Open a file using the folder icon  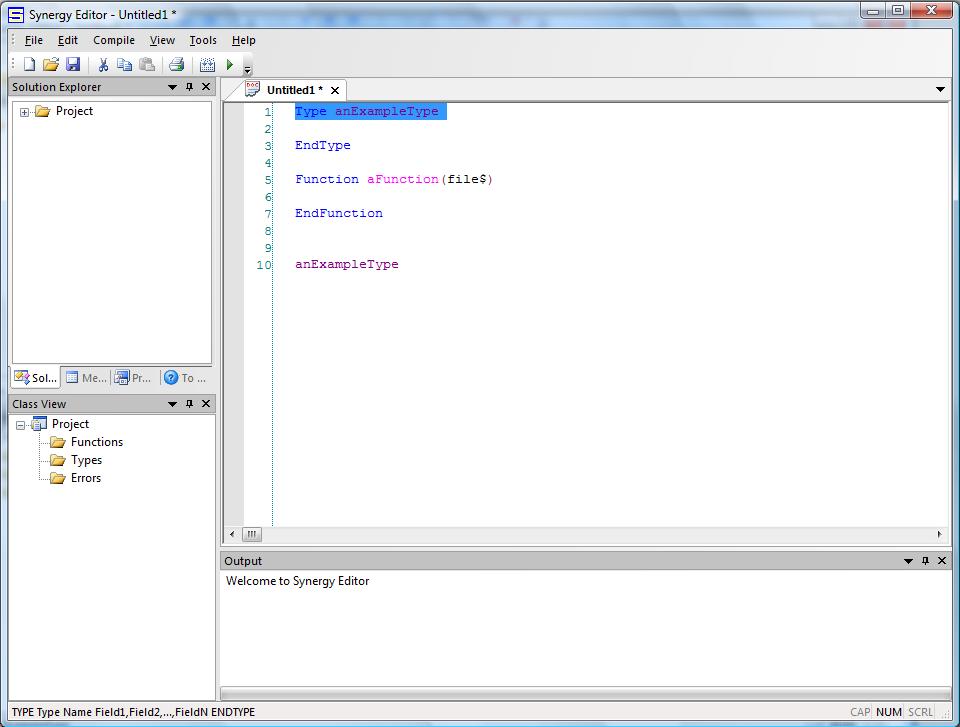coord(51,64)
